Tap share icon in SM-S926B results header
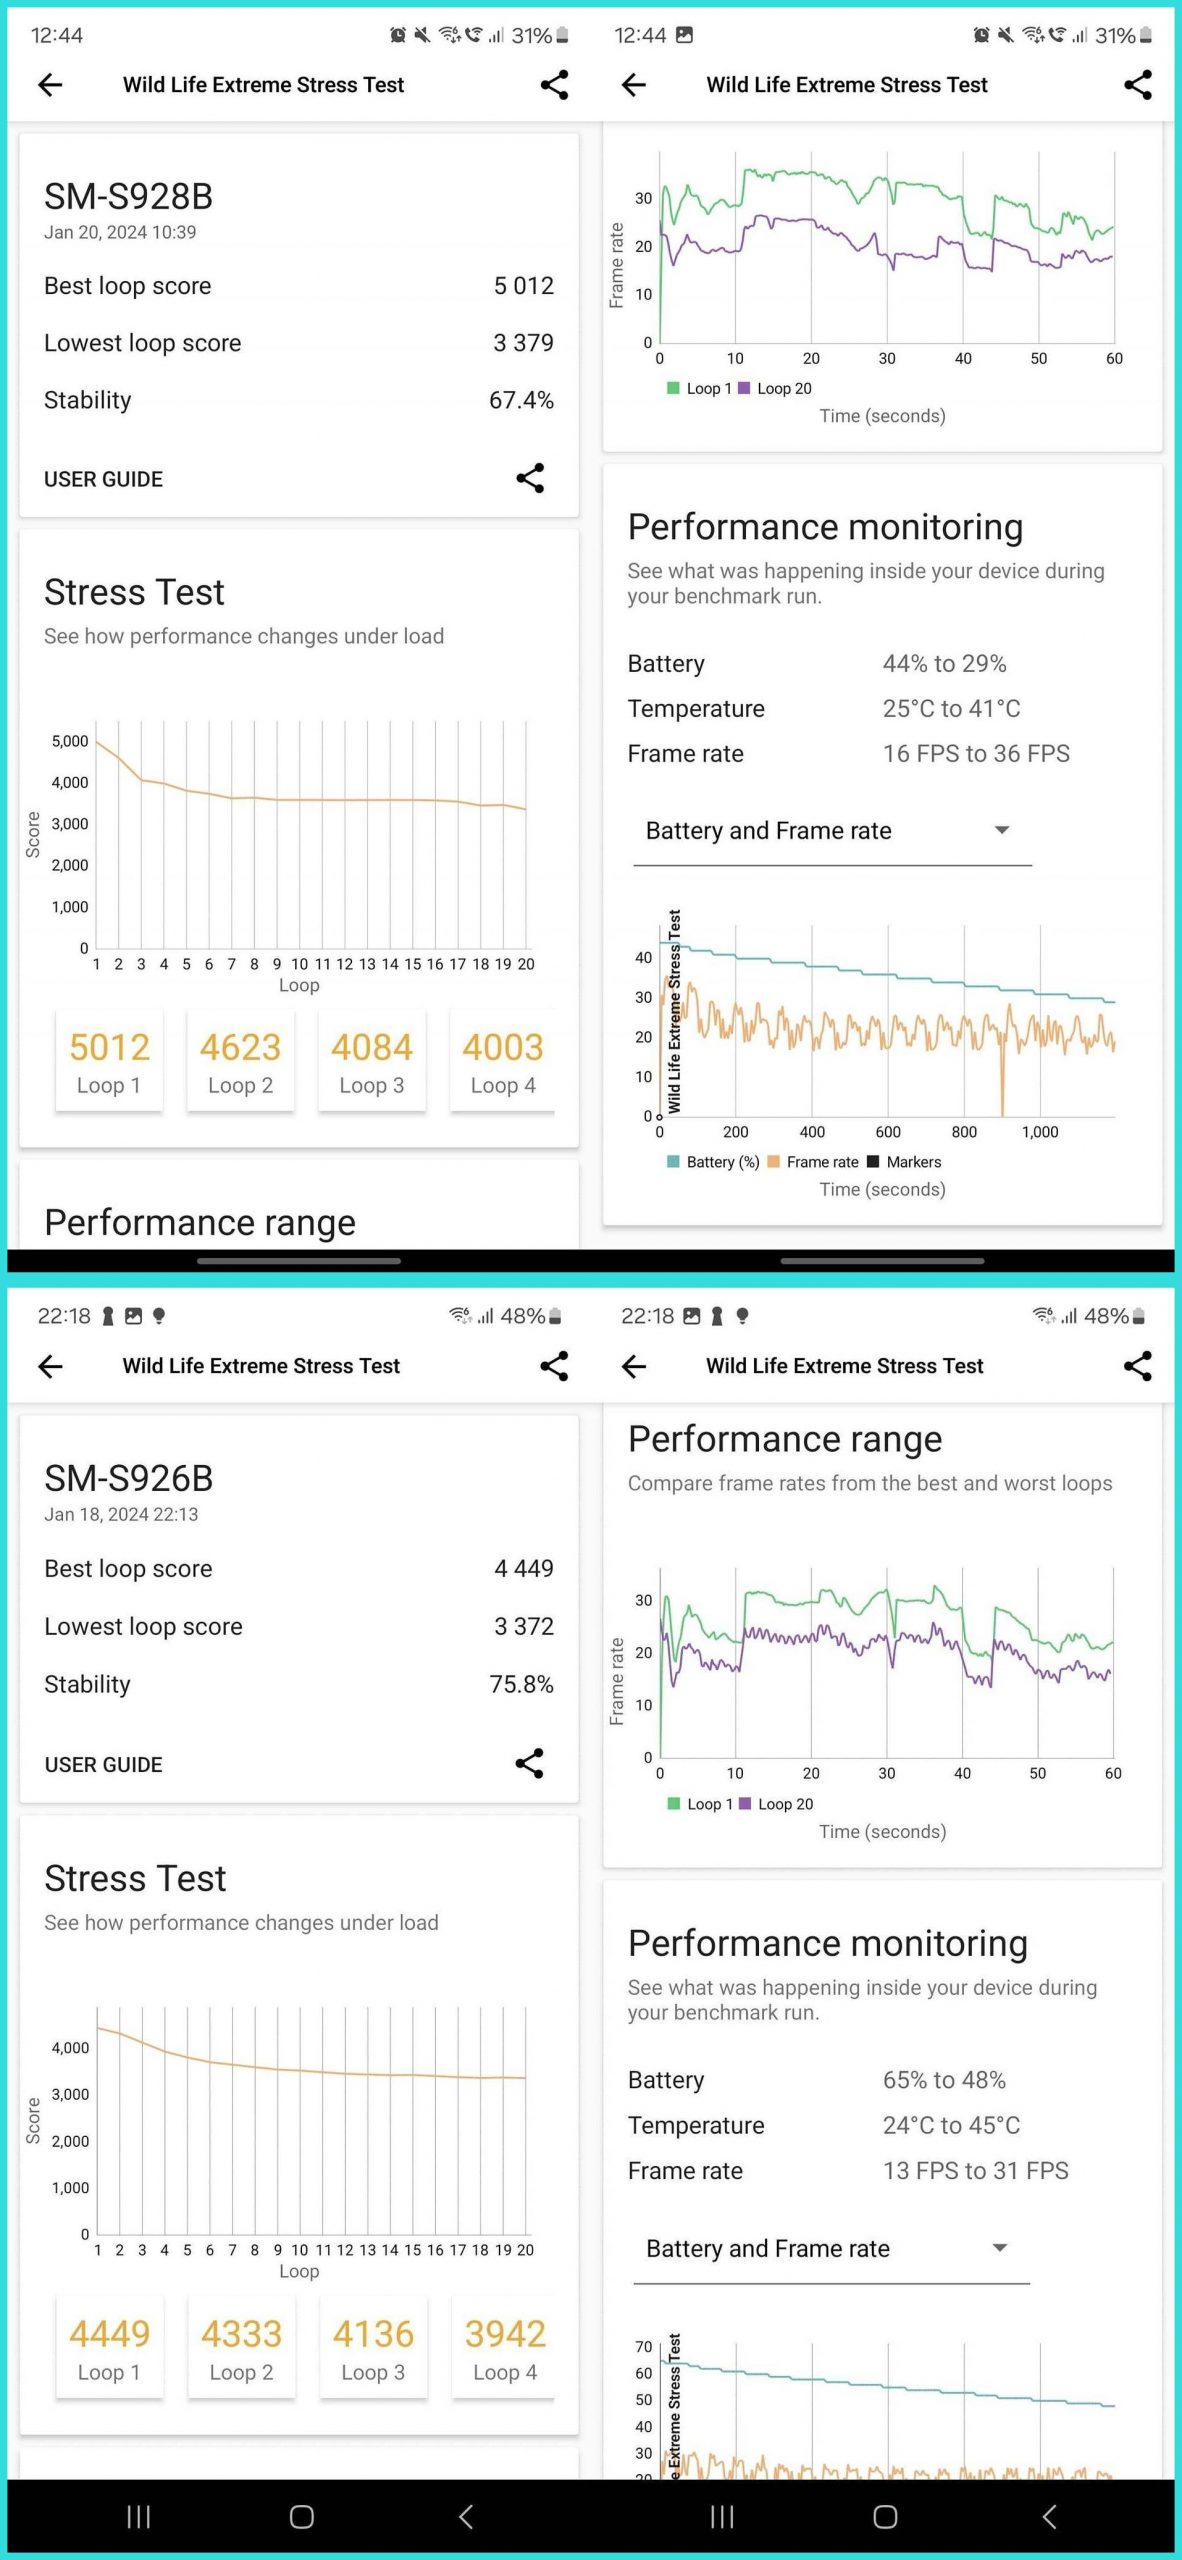The image size is (1182, 2560). [x=554, y=1366]
